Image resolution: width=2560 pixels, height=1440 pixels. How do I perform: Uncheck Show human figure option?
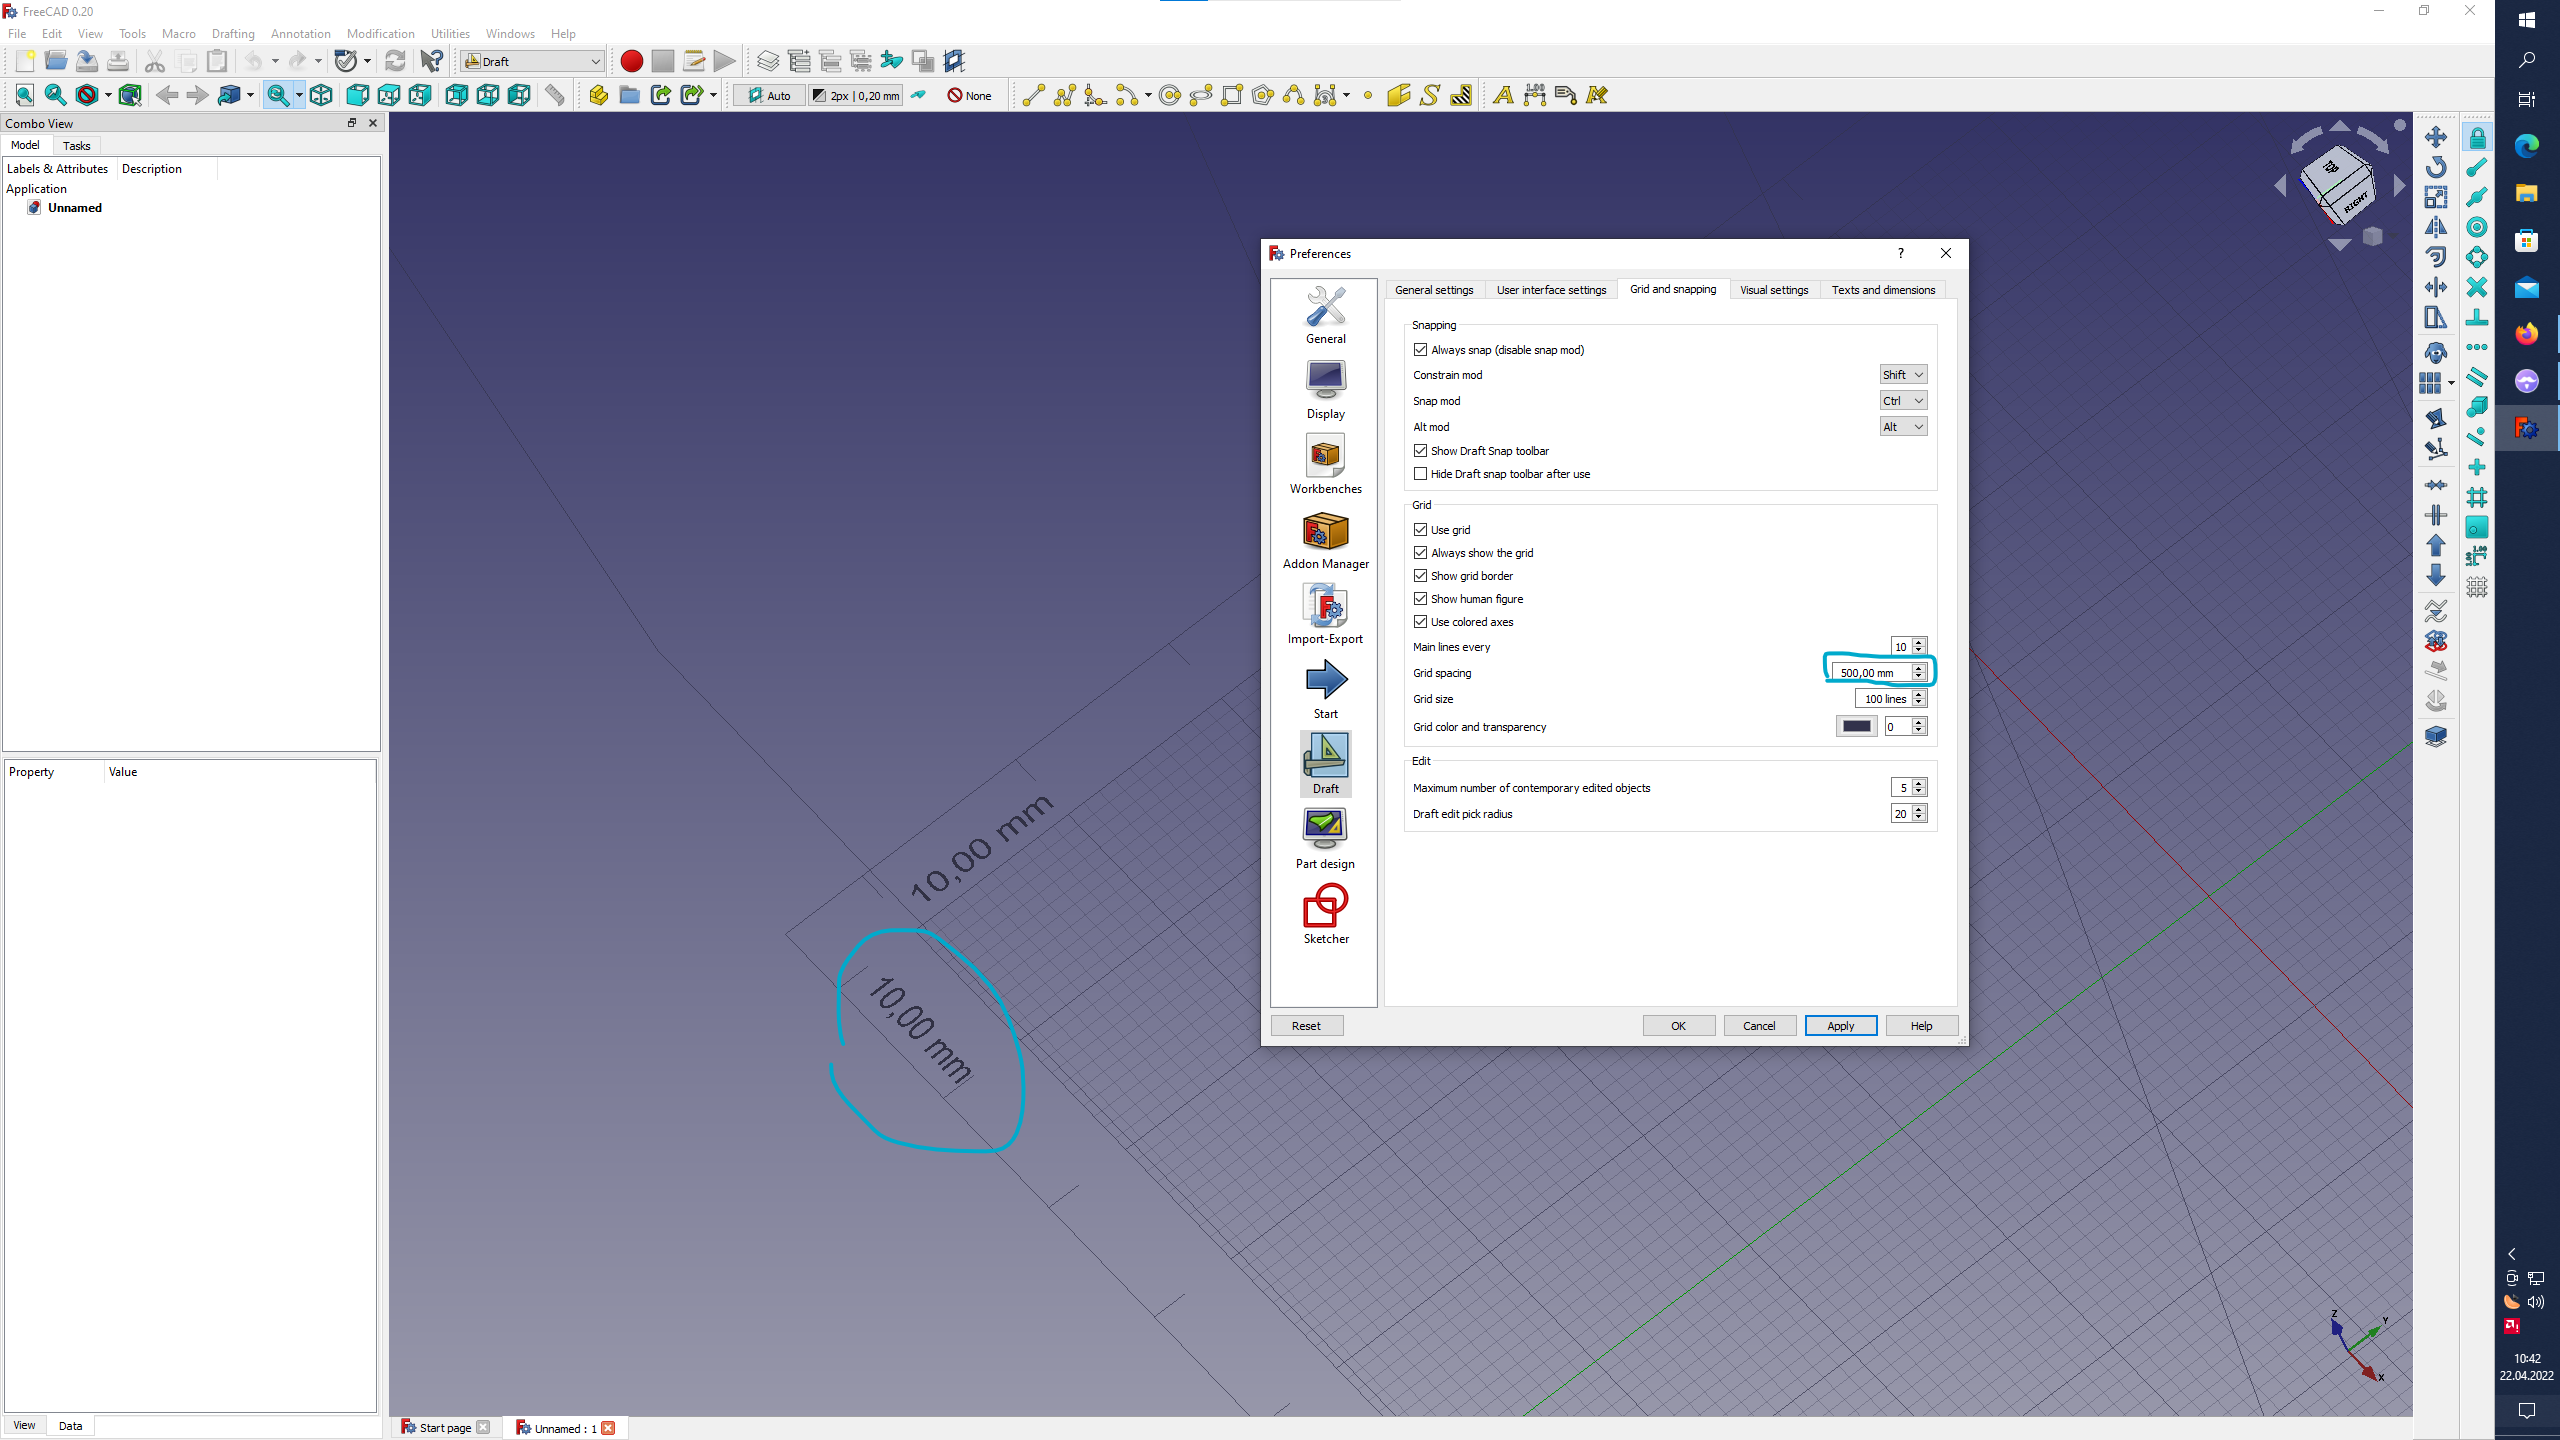1420,599
